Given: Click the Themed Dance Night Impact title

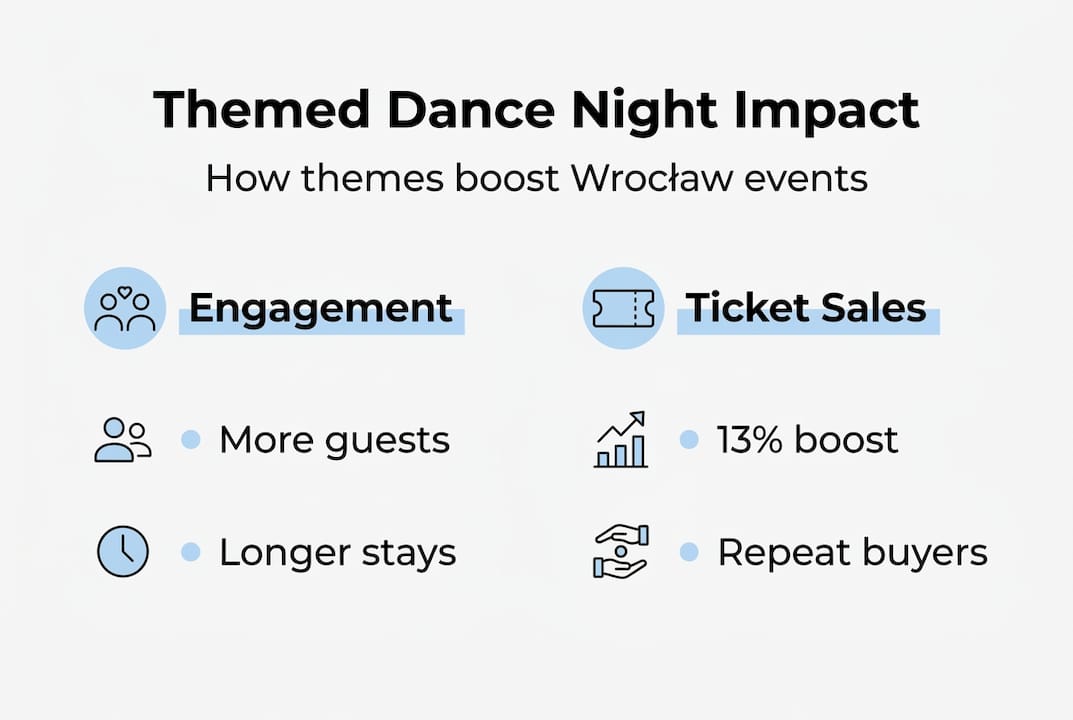Looking at the screenshot, I should click(x=536, y=110).
